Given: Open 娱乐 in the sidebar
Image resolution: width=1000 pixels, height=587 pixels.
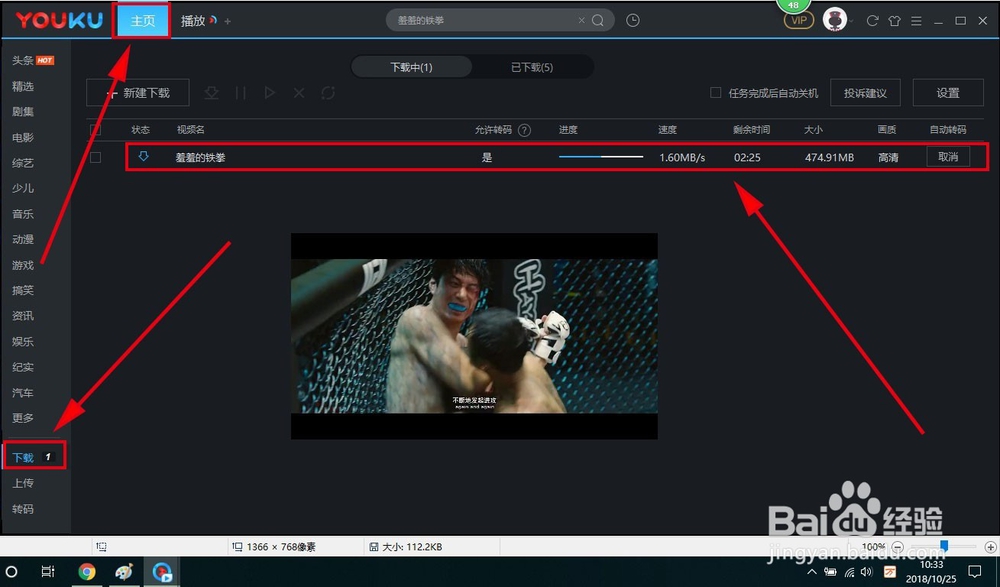Looking at the screenshot, I should tap(23, 341).
